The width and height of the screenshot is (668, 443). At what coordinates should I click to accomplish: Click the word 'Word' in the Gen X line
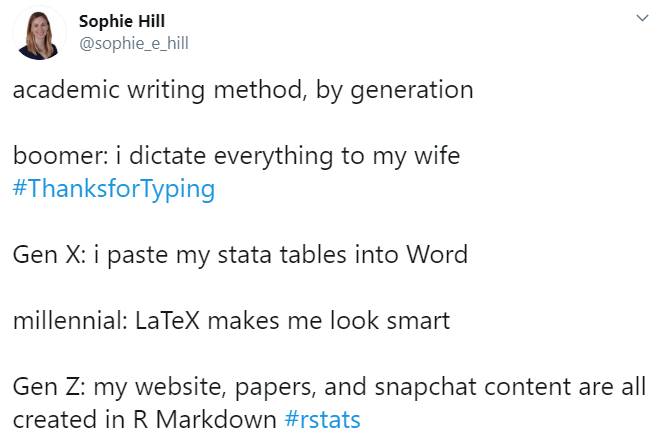click(437, 255)
